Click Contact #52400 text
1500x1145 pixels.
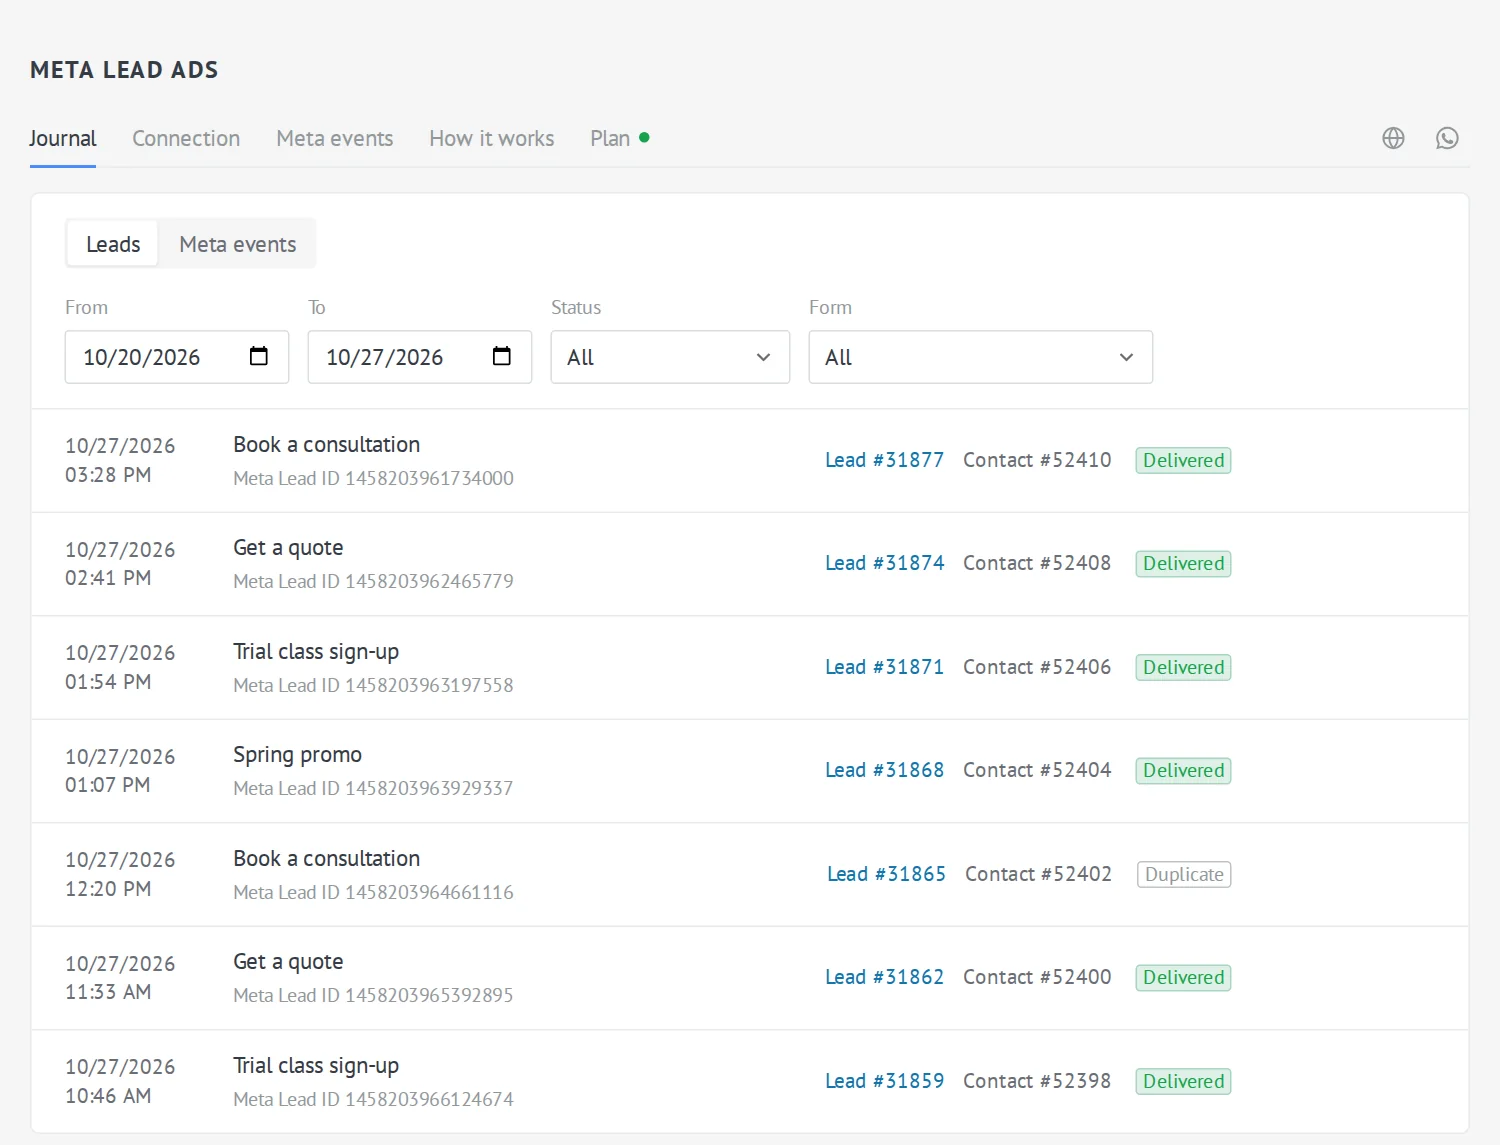click(1037, 977)
